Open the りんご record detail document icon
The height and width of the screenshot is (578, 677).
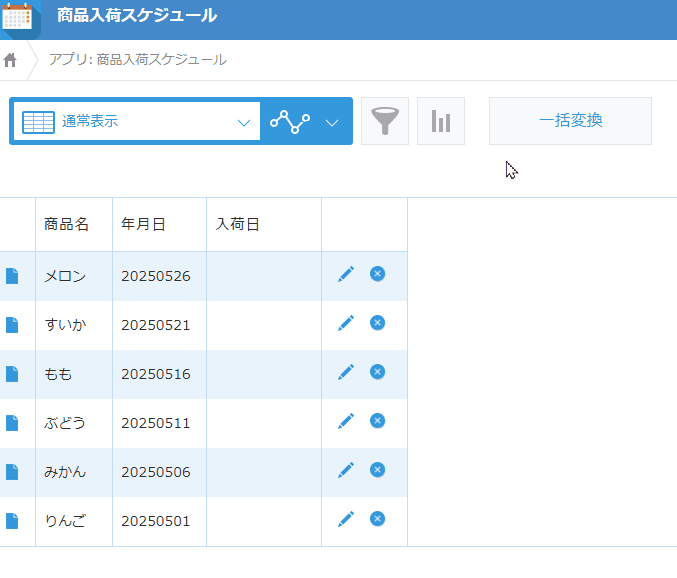point(12,521)
